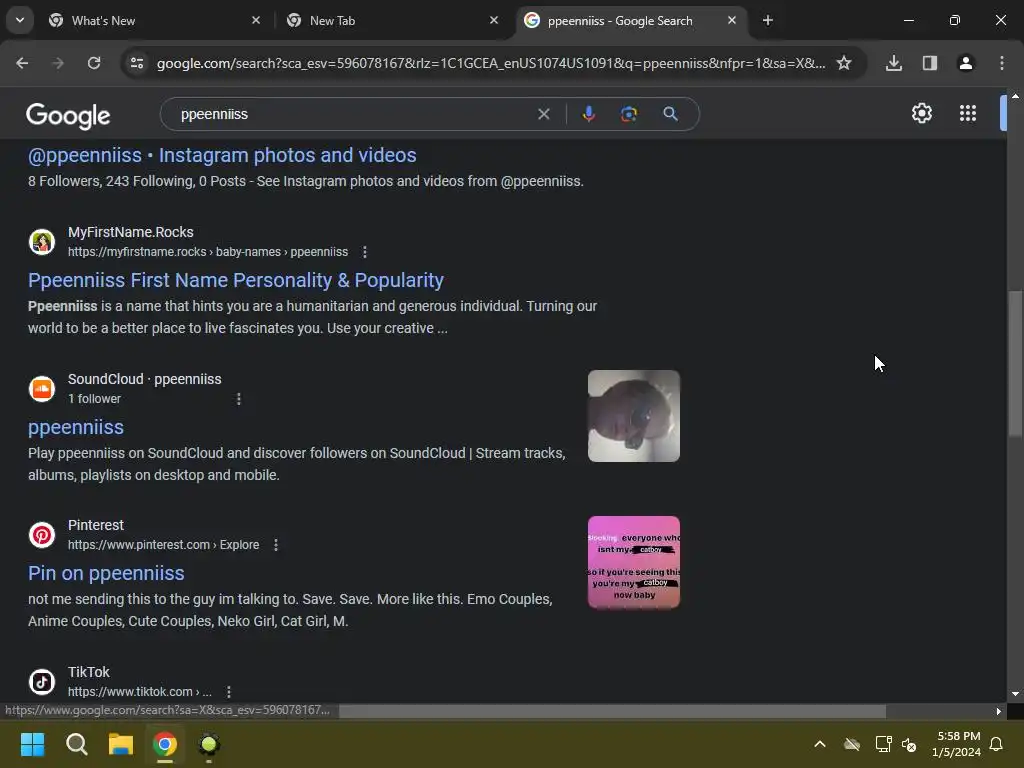Close the ppeenniiss Google Search tab
Image resolution: width=1024 pixels, height=768 pixels.
pos(731,20)
